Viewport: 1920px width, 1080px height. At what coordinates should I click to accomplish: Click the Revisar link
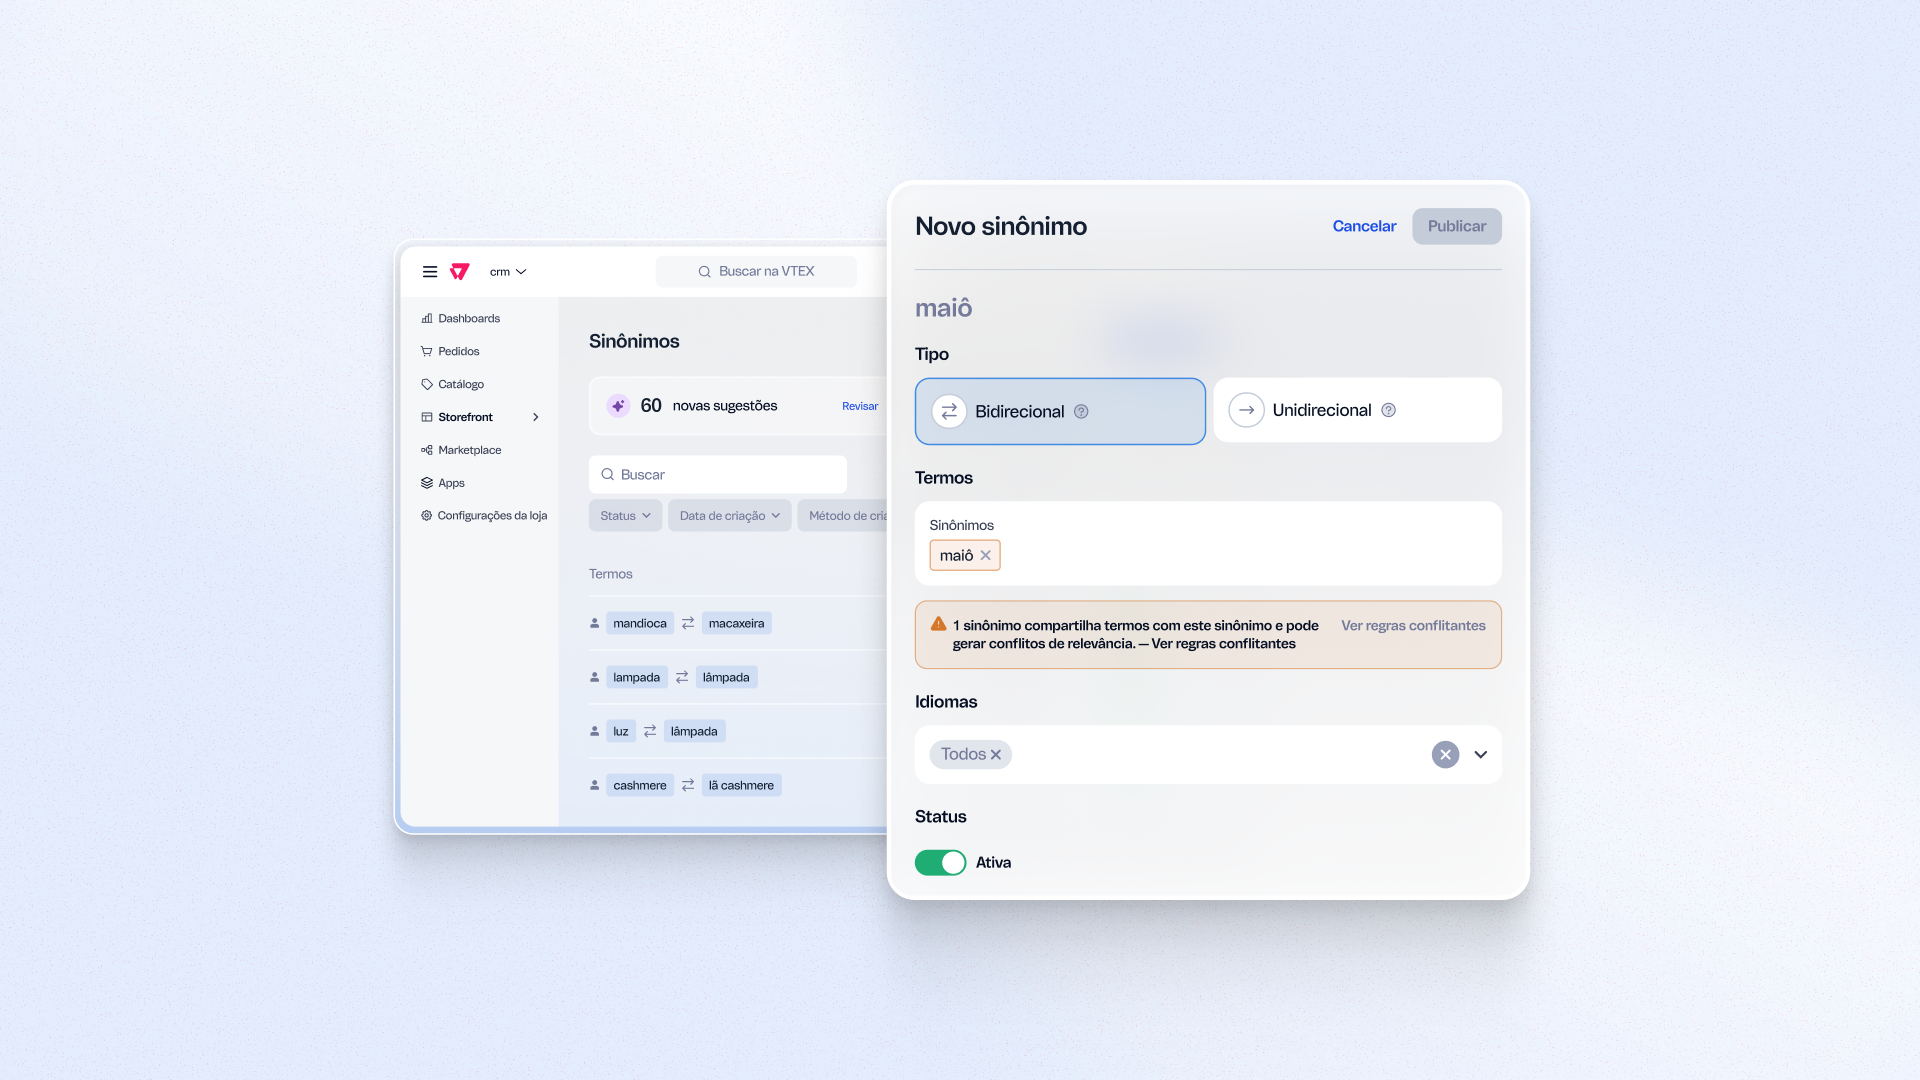tap(860, 407)
